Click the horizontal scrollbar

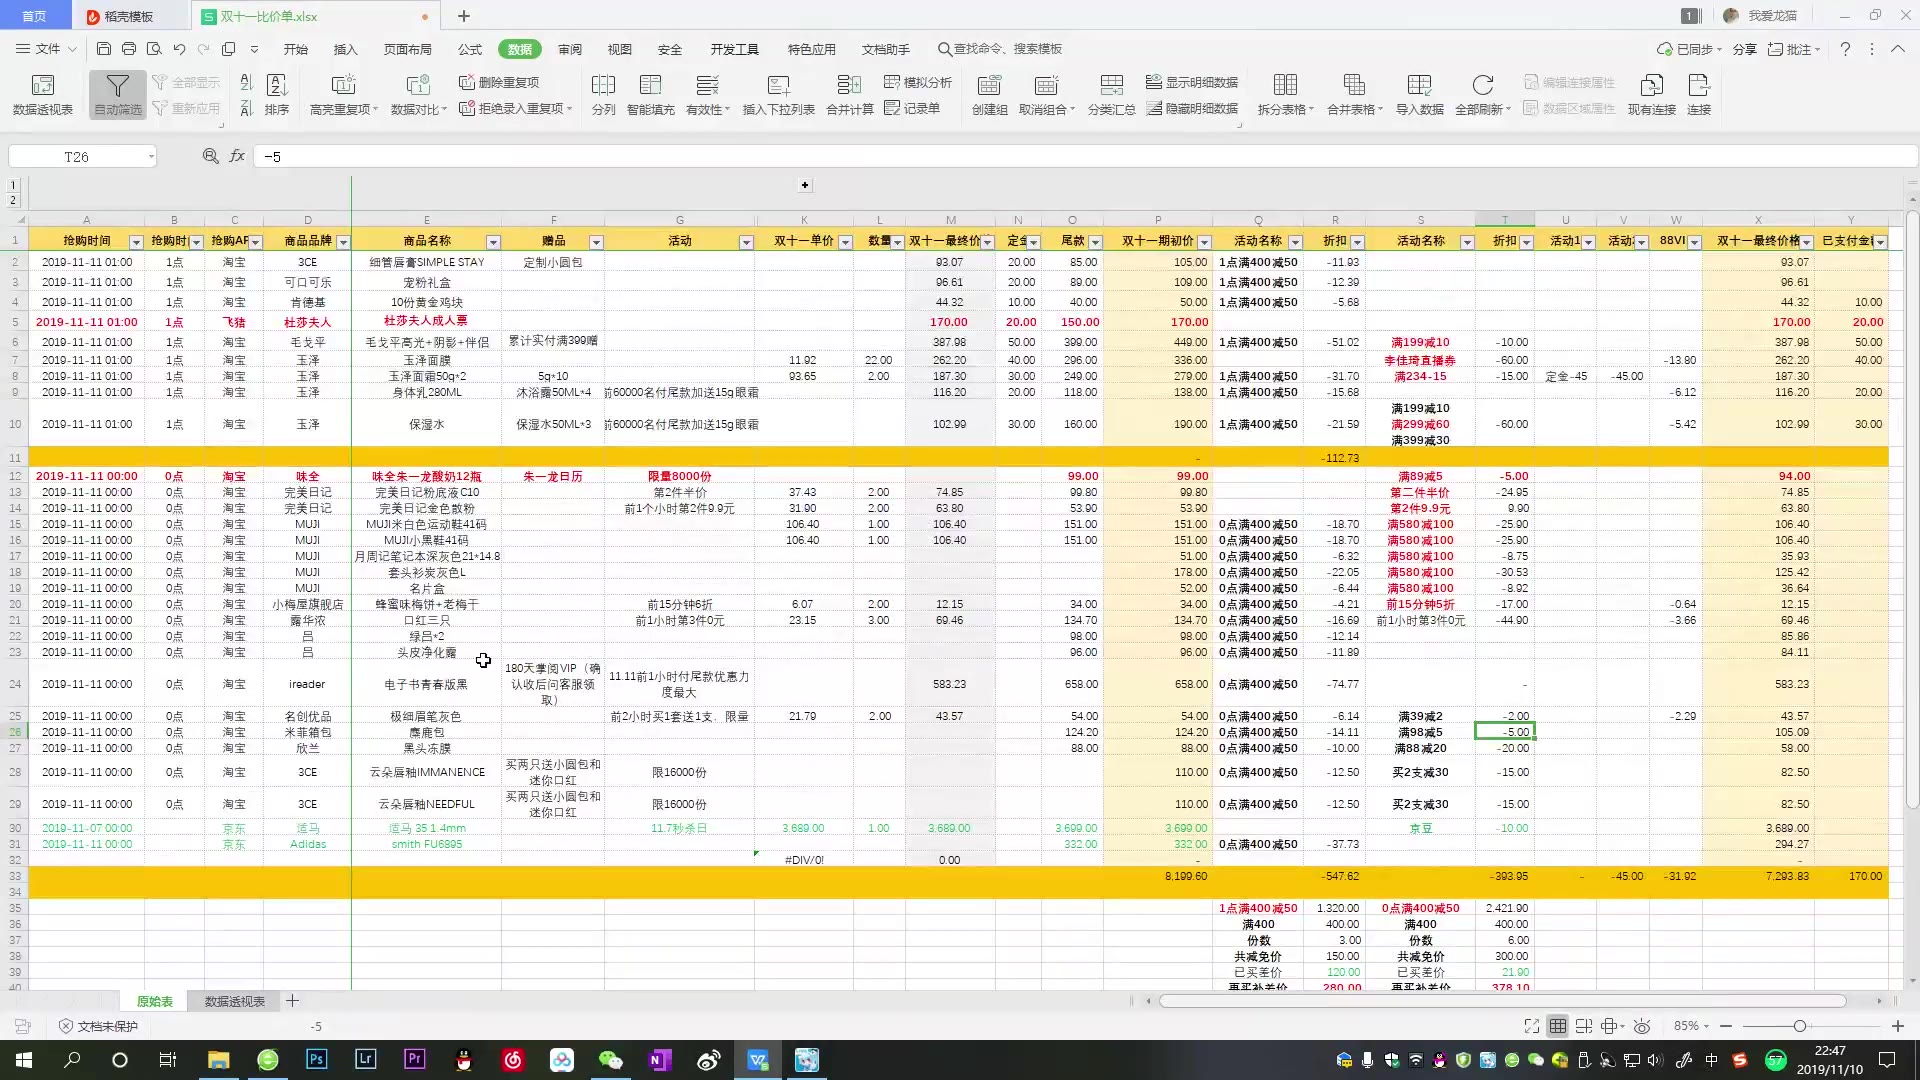click(x=1502, y=1001)
